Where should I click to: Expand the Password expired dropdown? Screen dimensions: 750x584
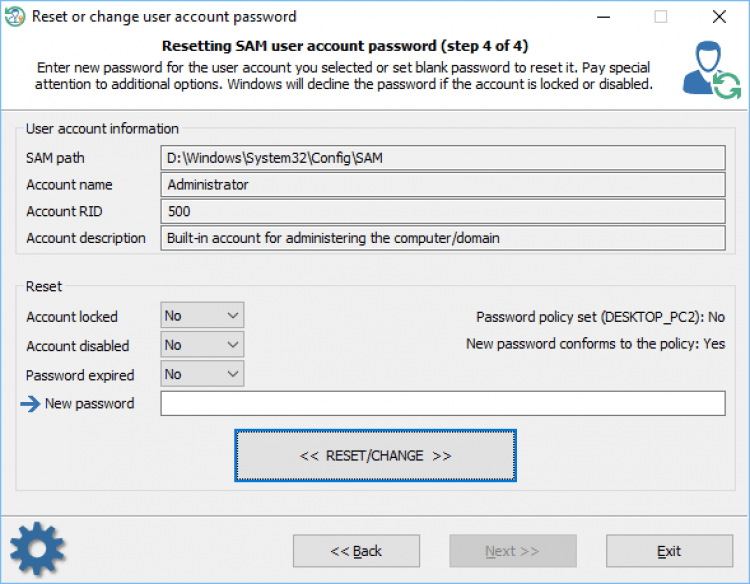pyautogui.click(x=202, y=374)
